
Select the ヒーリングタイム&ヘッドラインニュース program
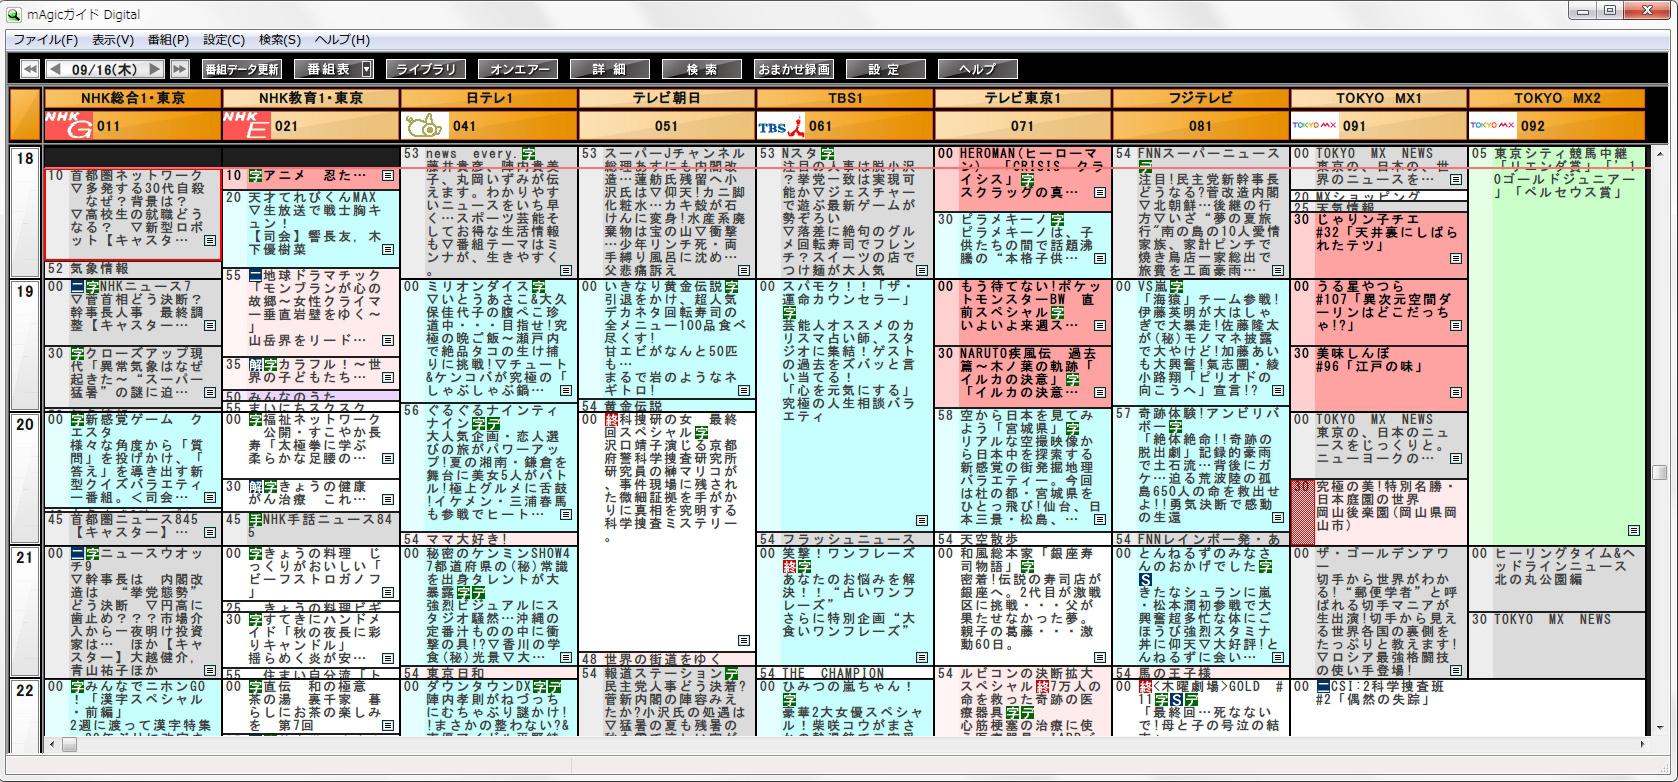(x=1557, y=577)
